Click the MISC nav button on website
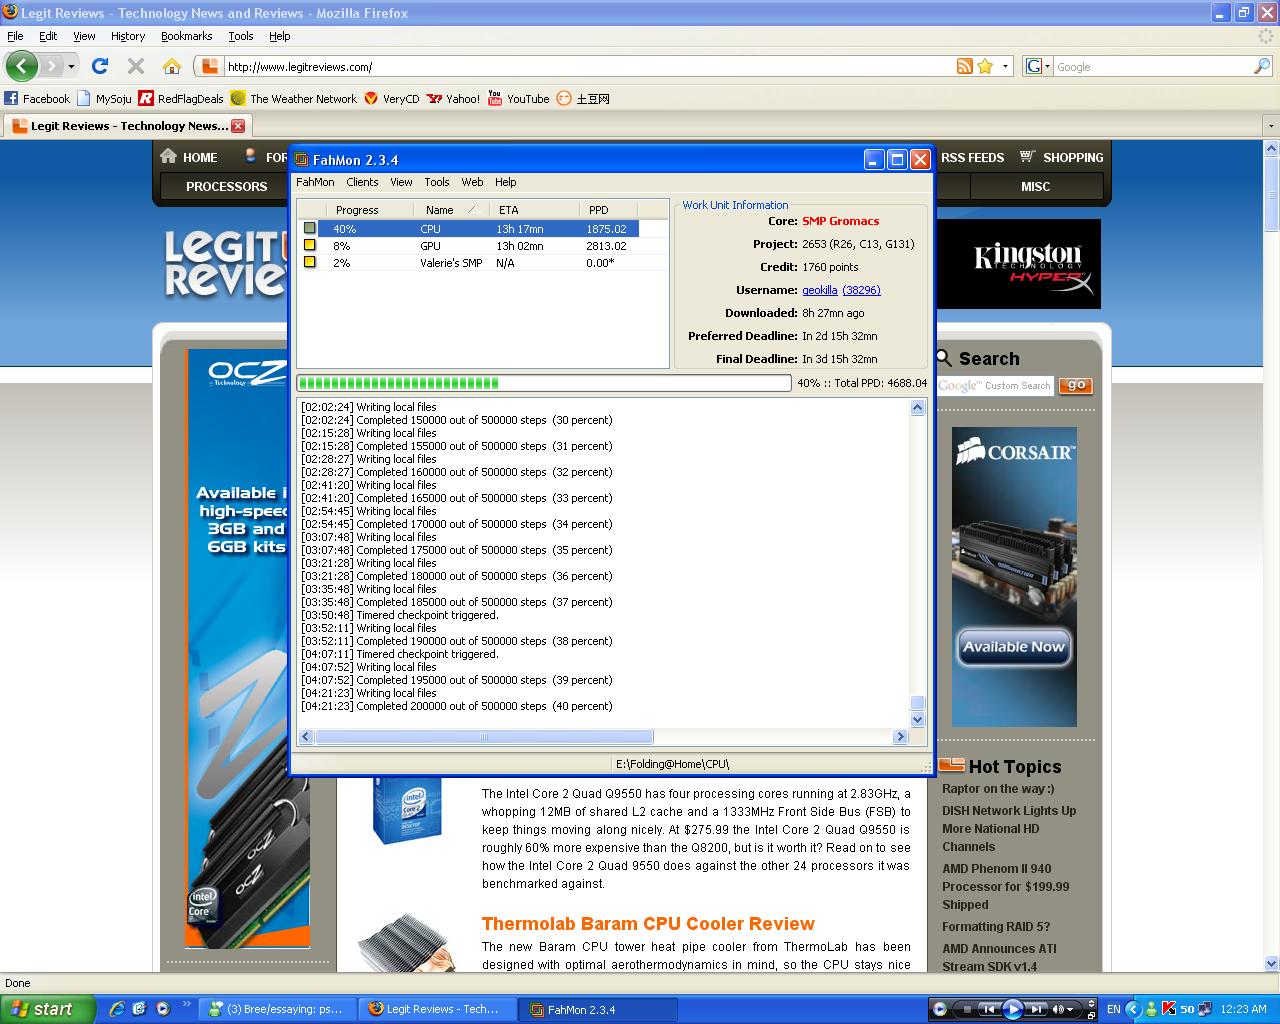Screen dimensions: 1280x1024 click(x=1035, y=186)
